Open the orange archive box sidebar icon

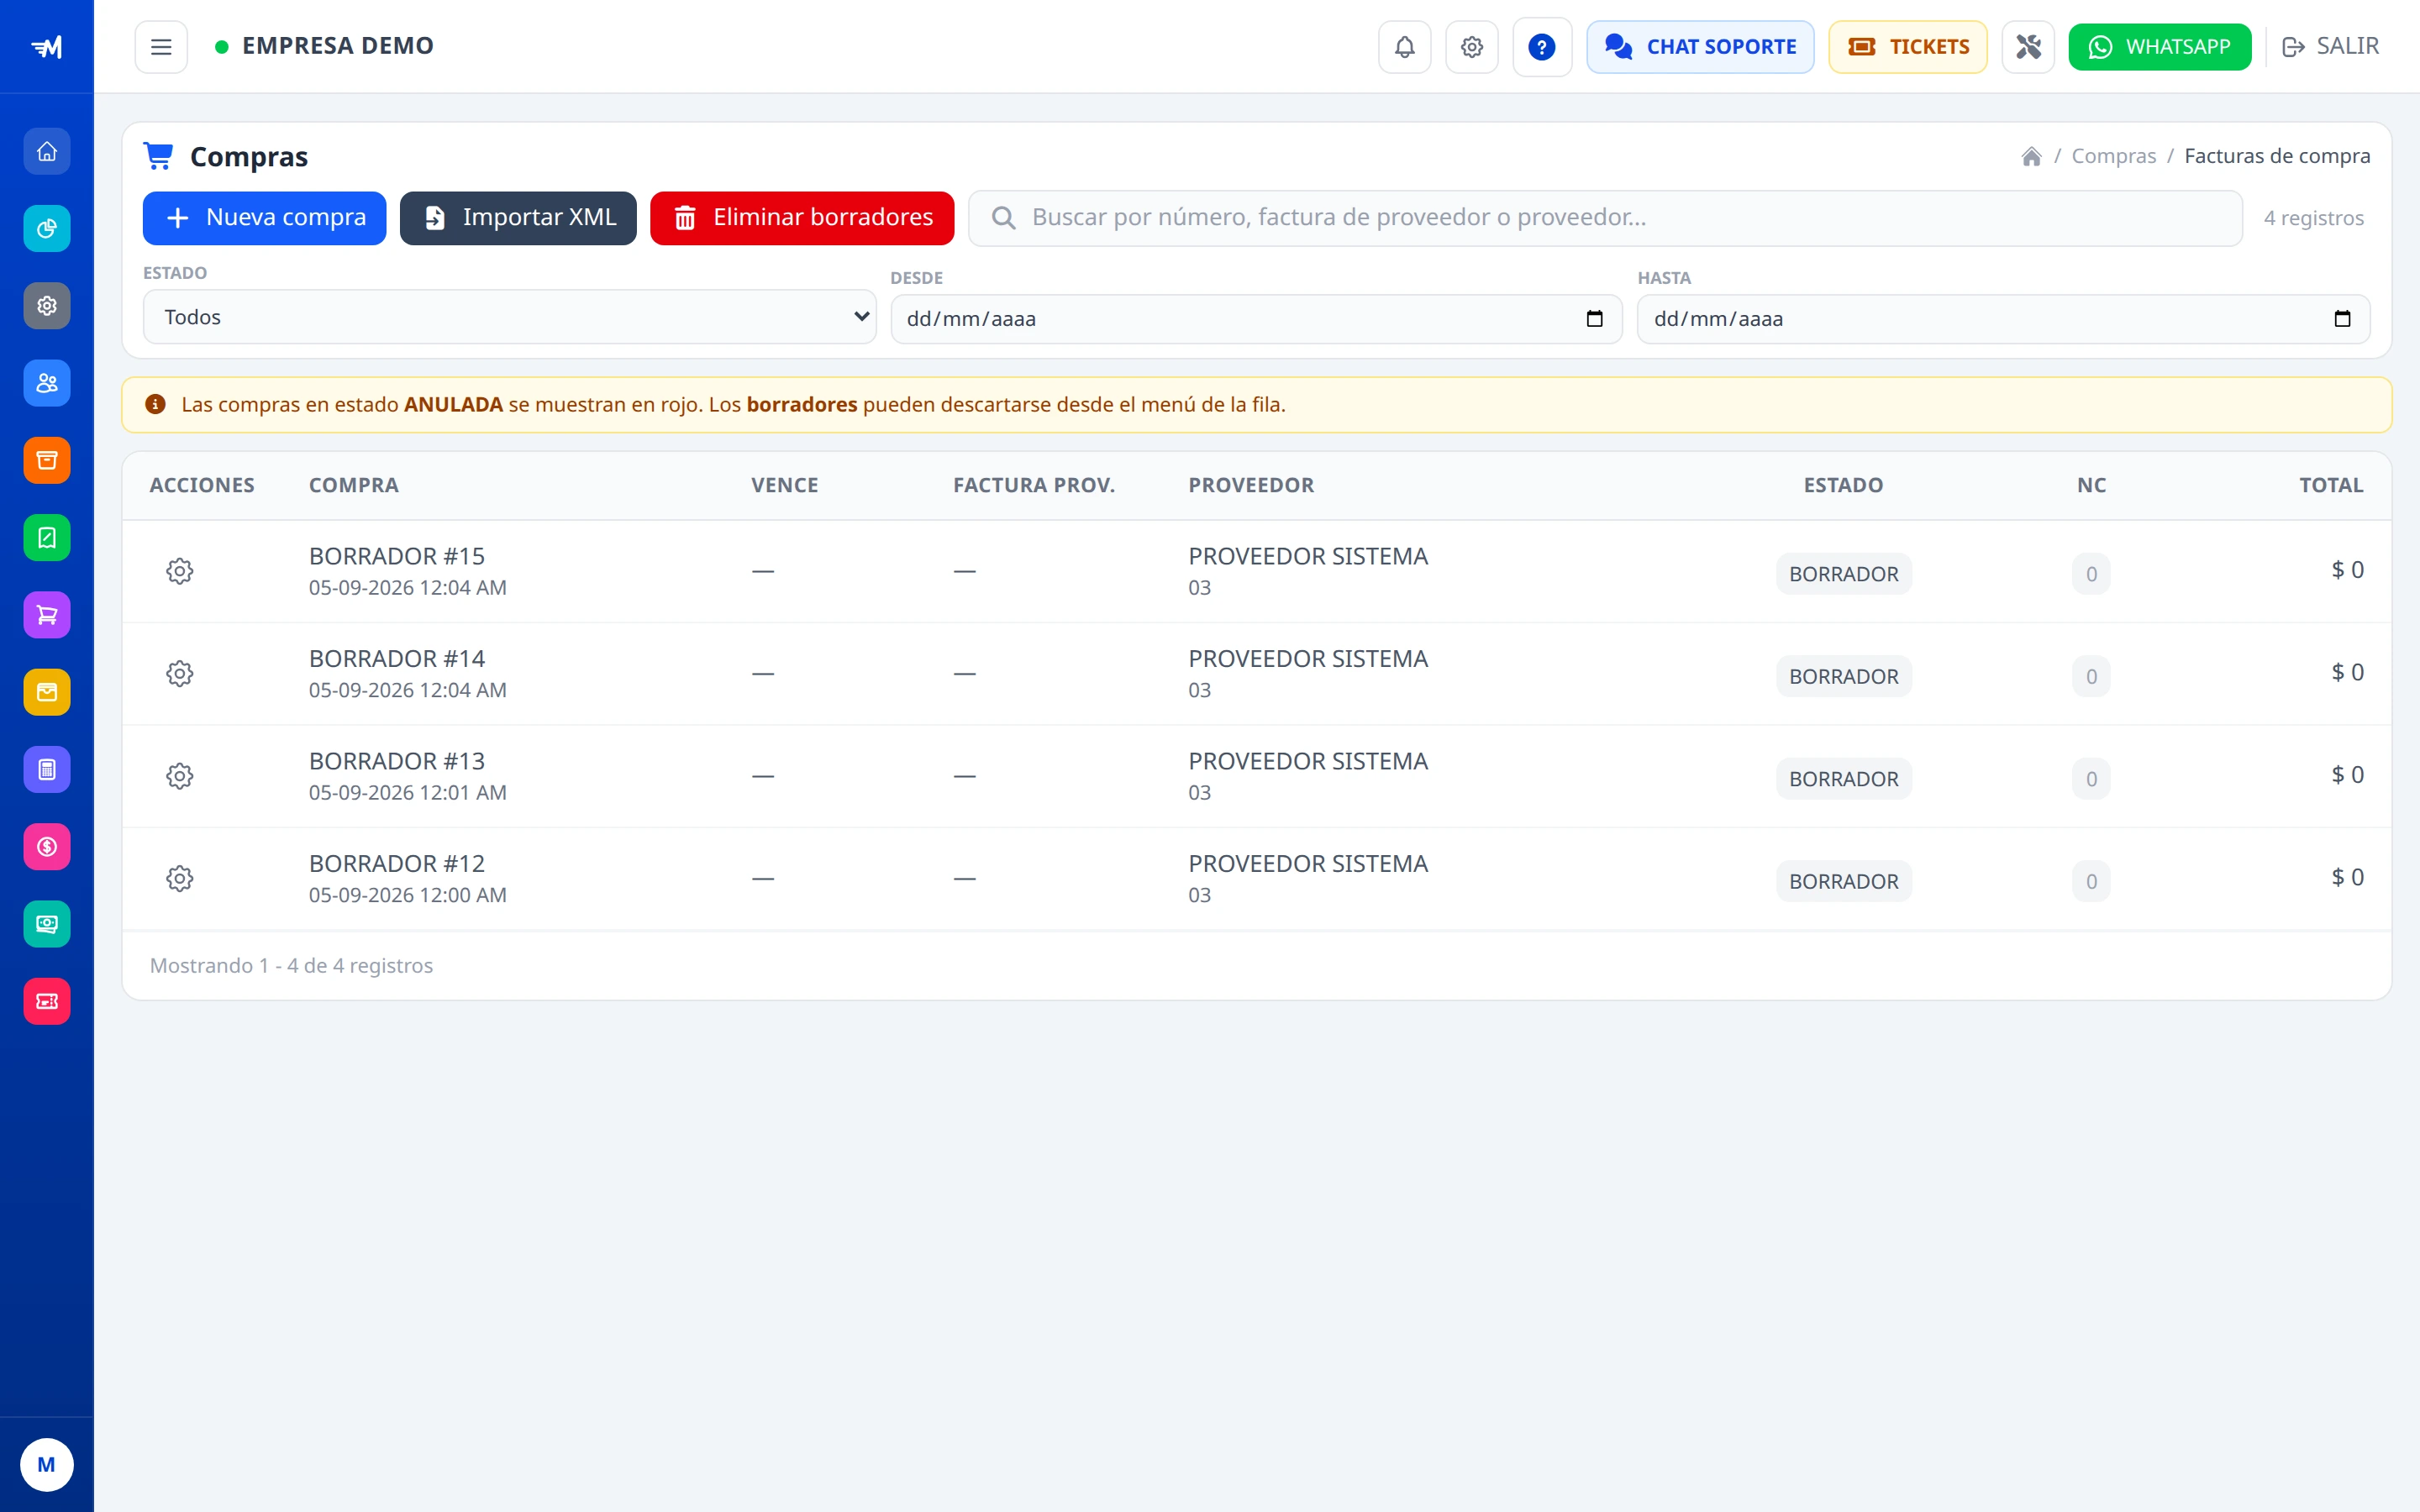pyautogui.click(x=47, y=460)
